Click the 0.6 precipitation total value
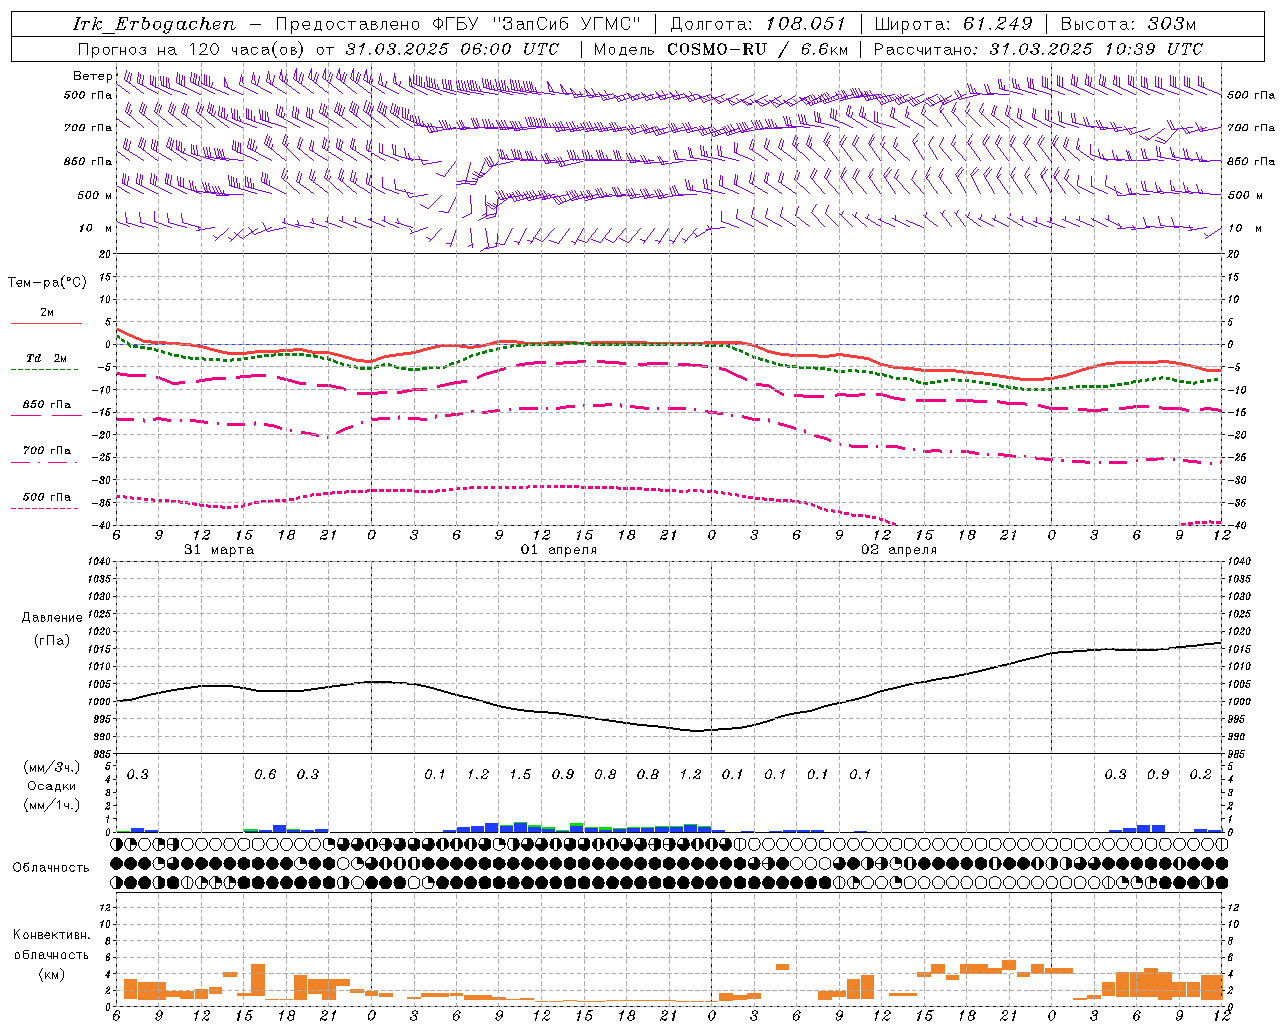Screen dimensions: 1280x1024 [x=265, y=774]
